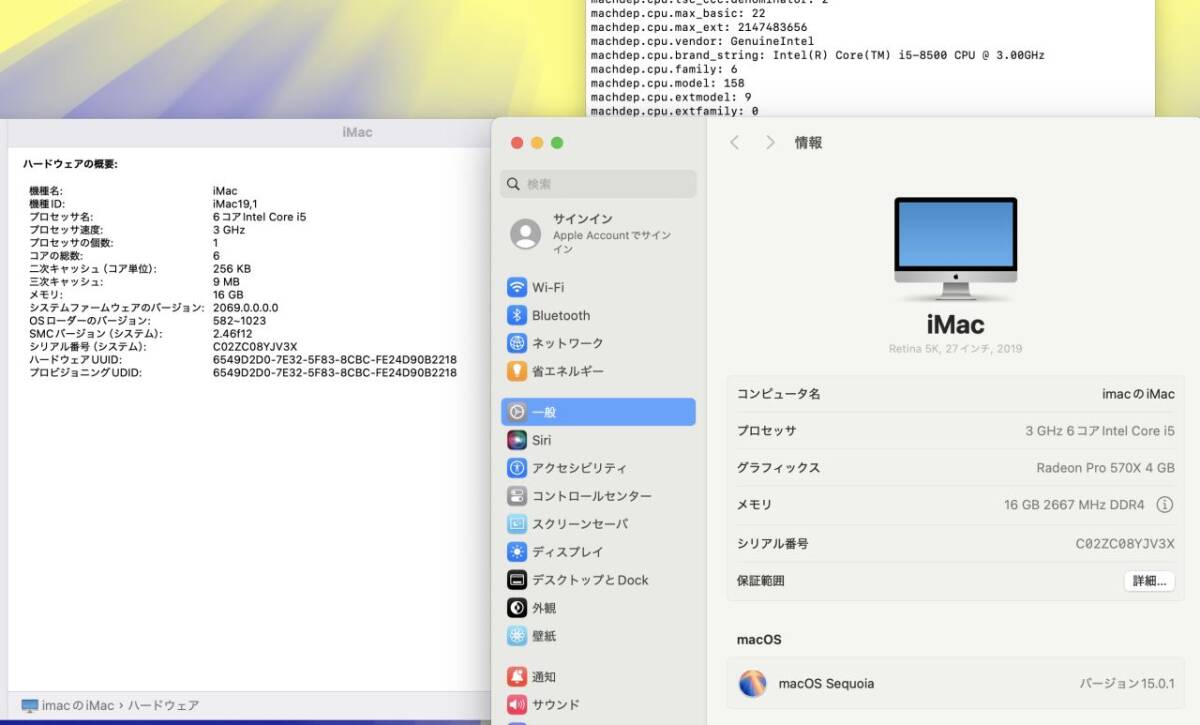Screen dimensions: 1200x725
Task: Click the 情報 page title
Action: [x=808, y=143]
